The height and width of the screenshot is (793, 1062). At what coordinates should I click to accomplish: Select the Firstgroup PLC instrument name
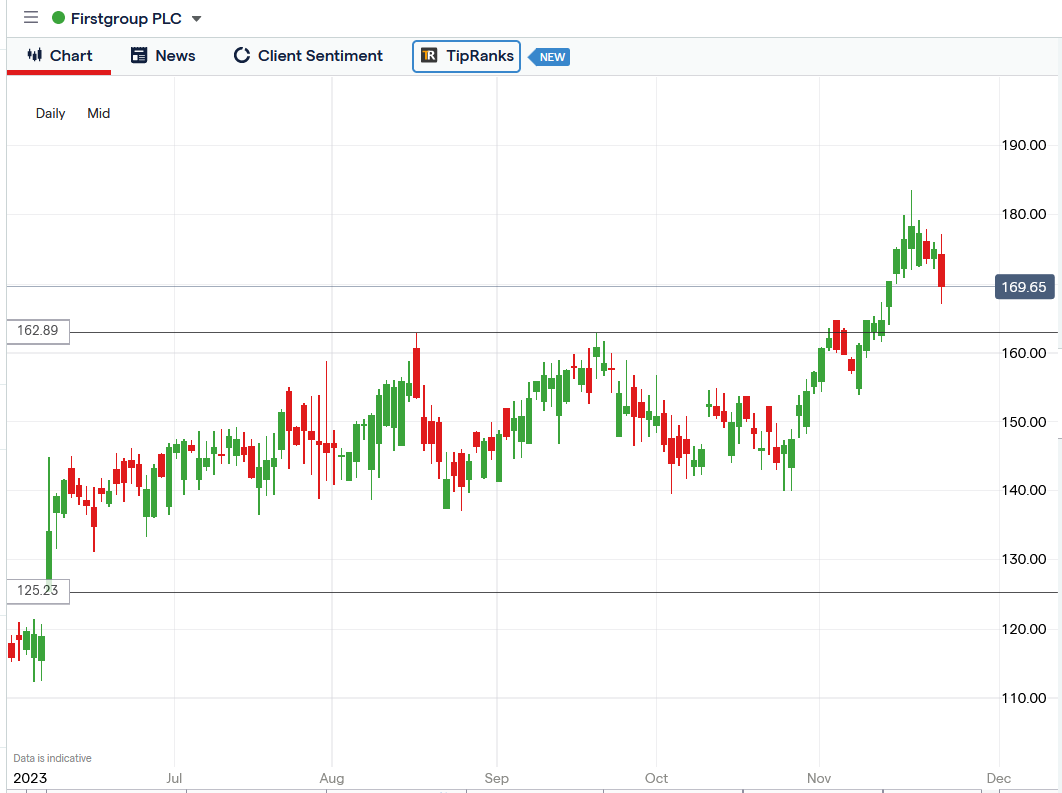126,18
